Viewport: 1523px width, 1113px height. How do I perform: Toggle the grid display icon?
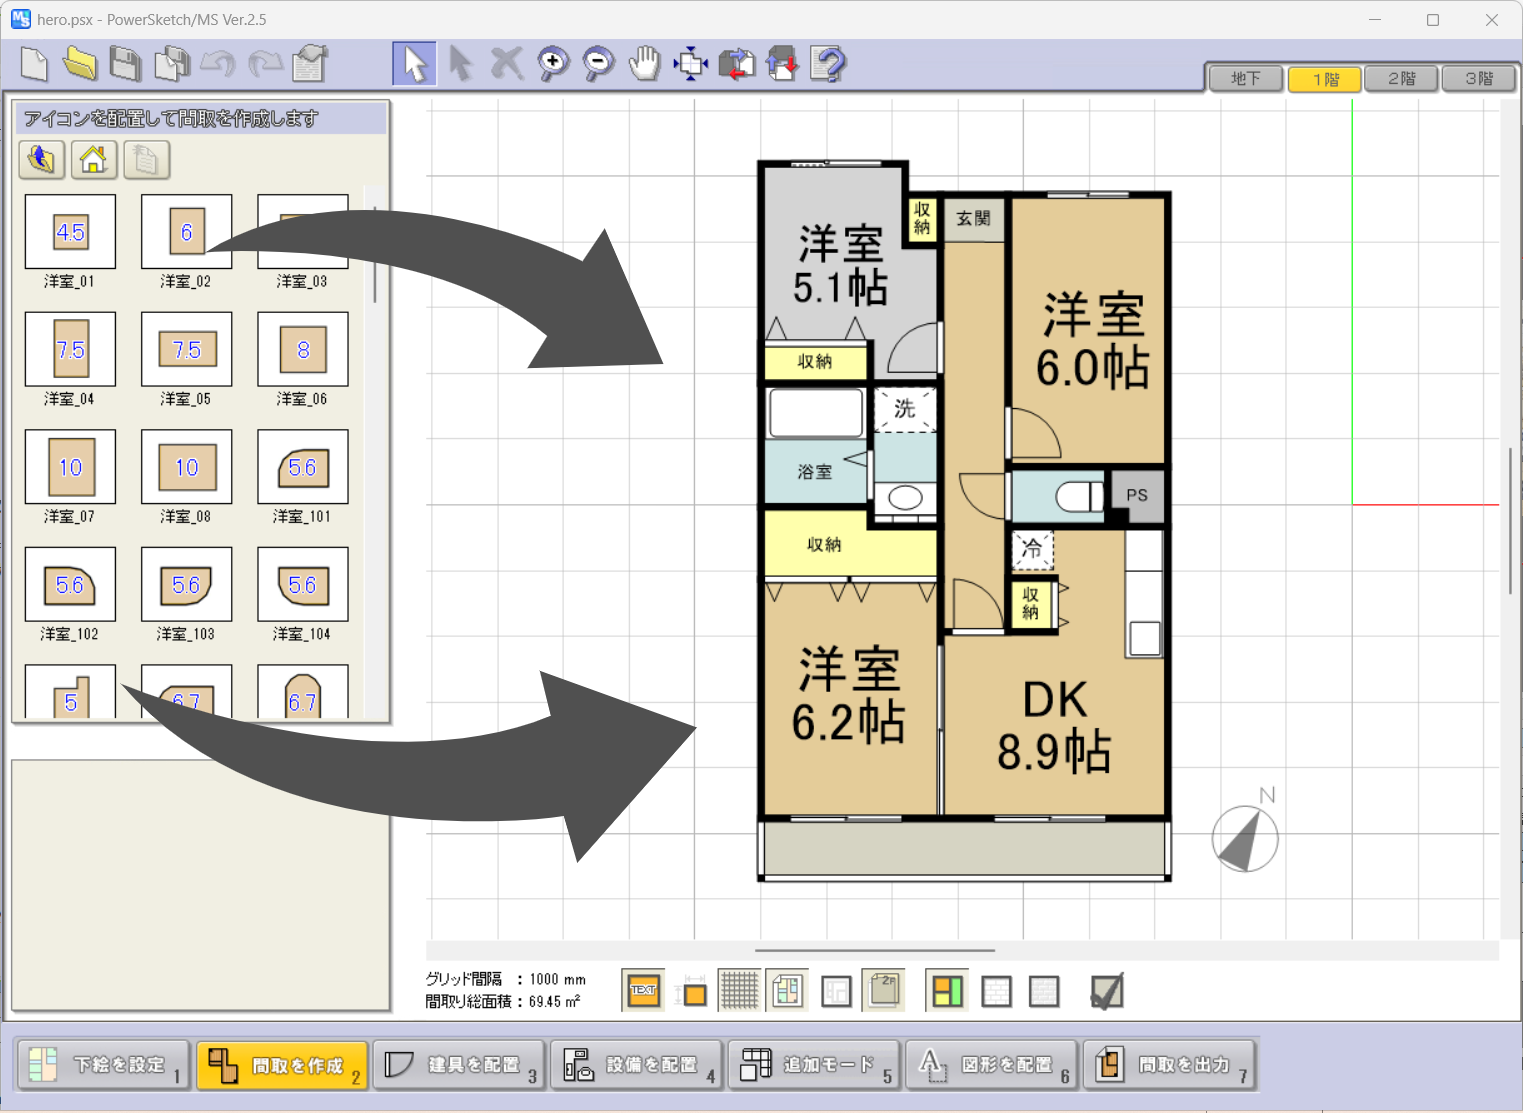click(x=739, y=990)
